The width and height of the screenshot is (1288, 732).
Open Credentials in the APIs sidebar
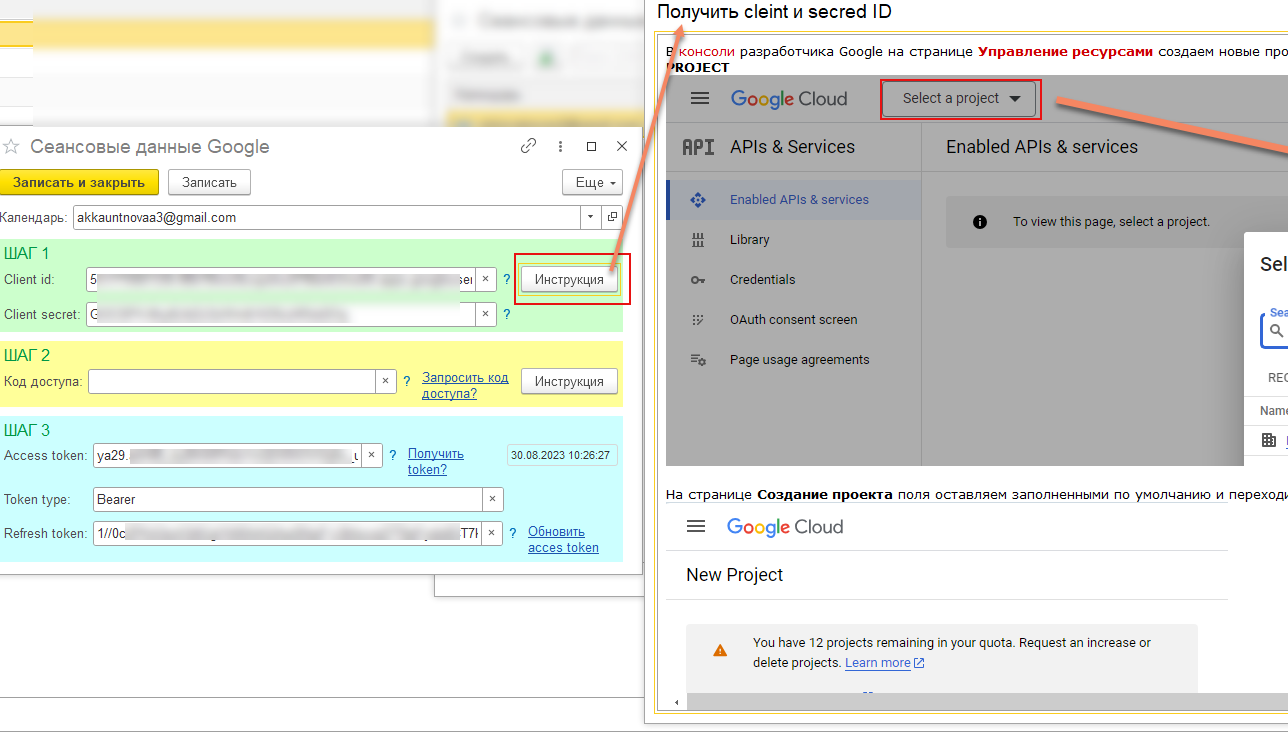pyautogui.click(x=762, y=280)
